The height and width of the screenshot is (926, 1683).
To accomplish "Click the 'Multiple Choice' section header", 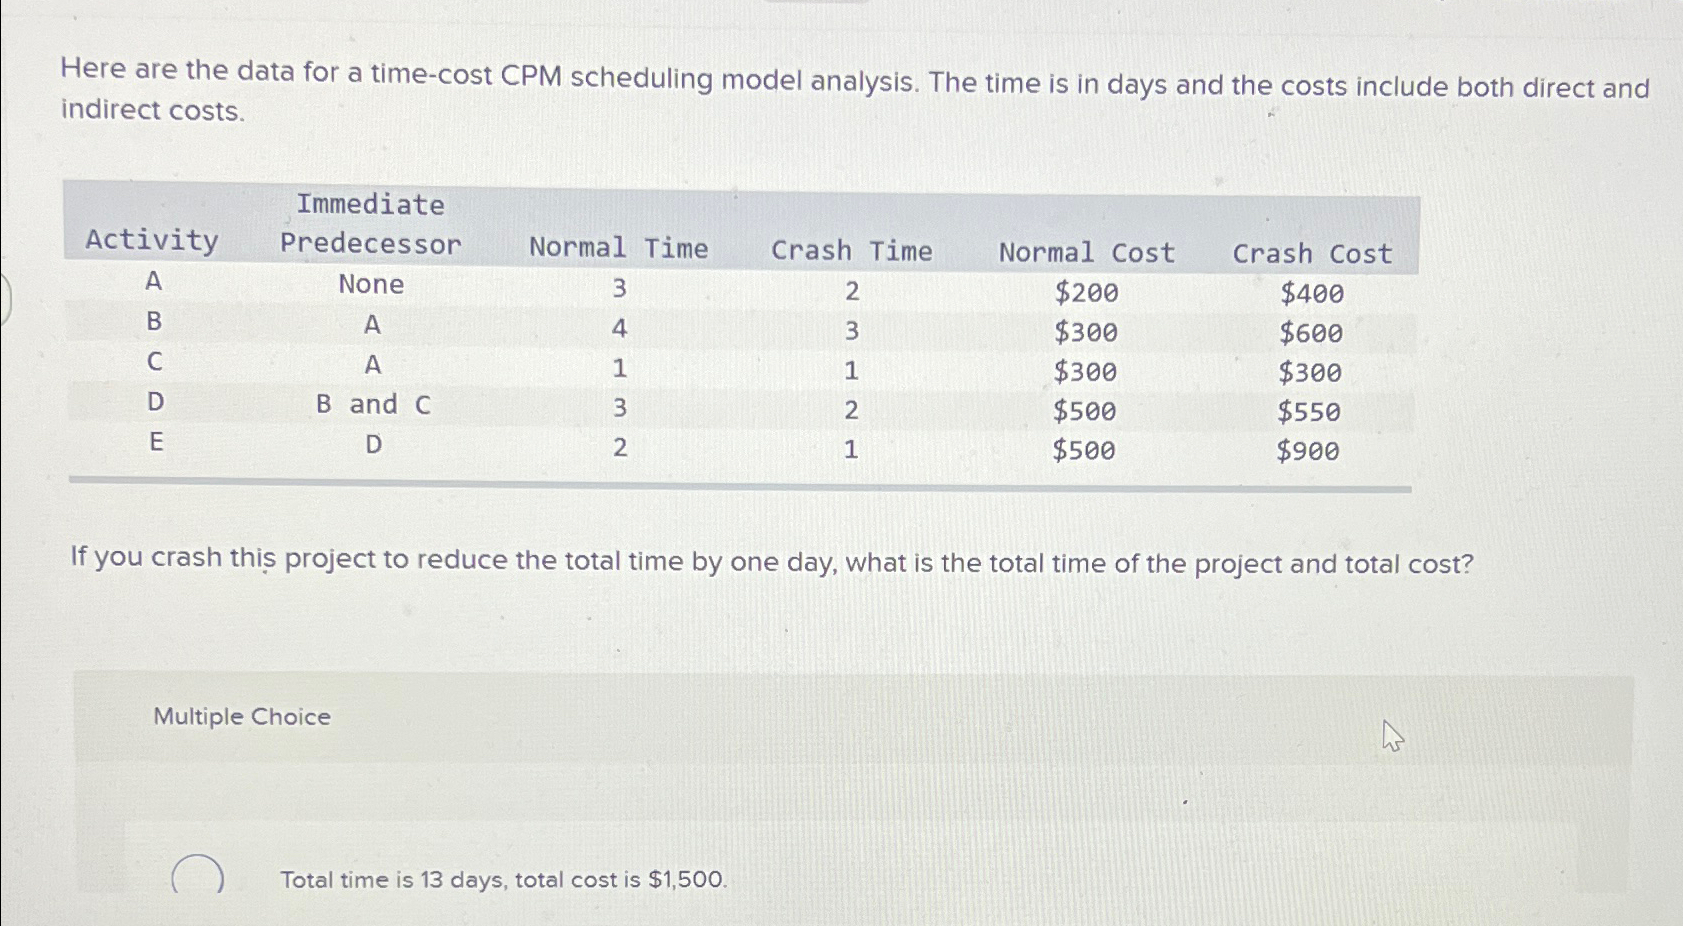I will tap(241, 716).
